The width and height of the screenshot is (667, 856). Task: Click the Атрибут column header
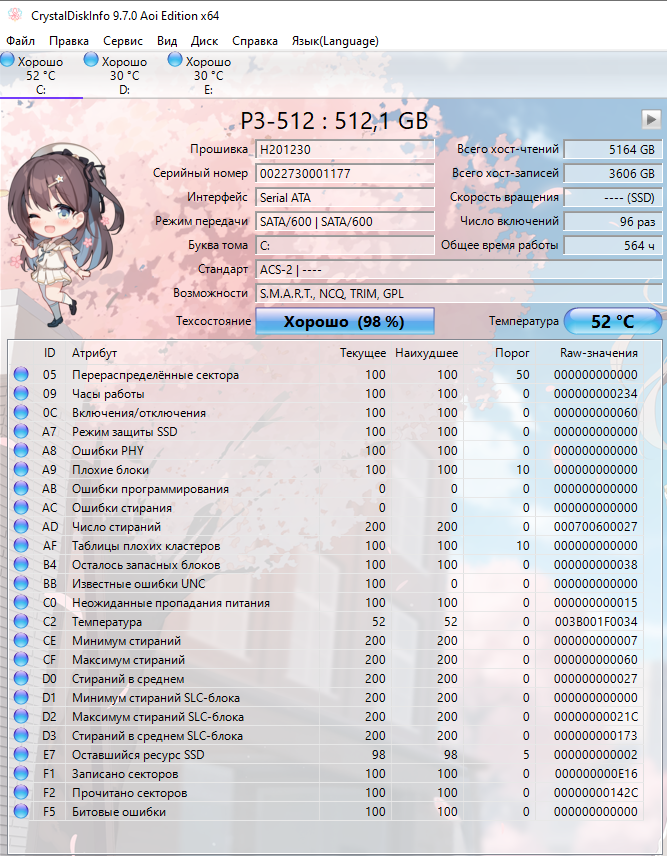point(94,353)
